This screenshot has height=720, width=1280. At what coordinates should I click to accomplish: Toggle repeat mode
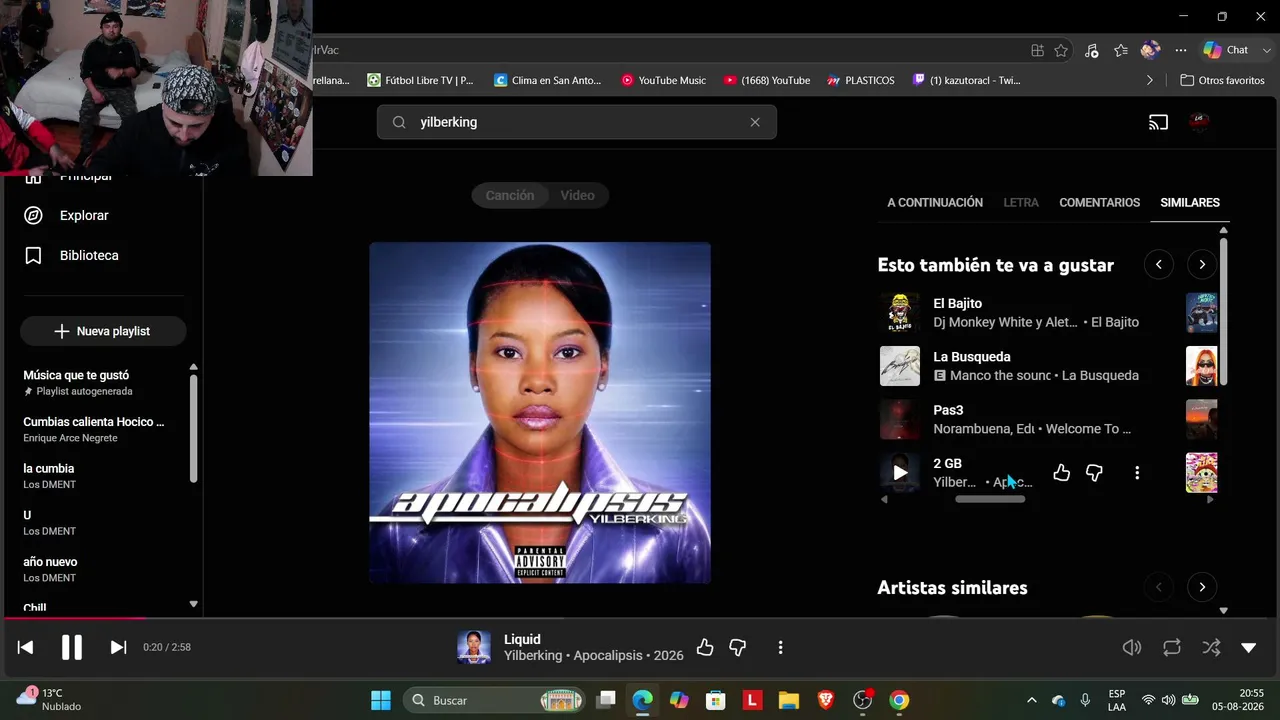point(1172,647)
